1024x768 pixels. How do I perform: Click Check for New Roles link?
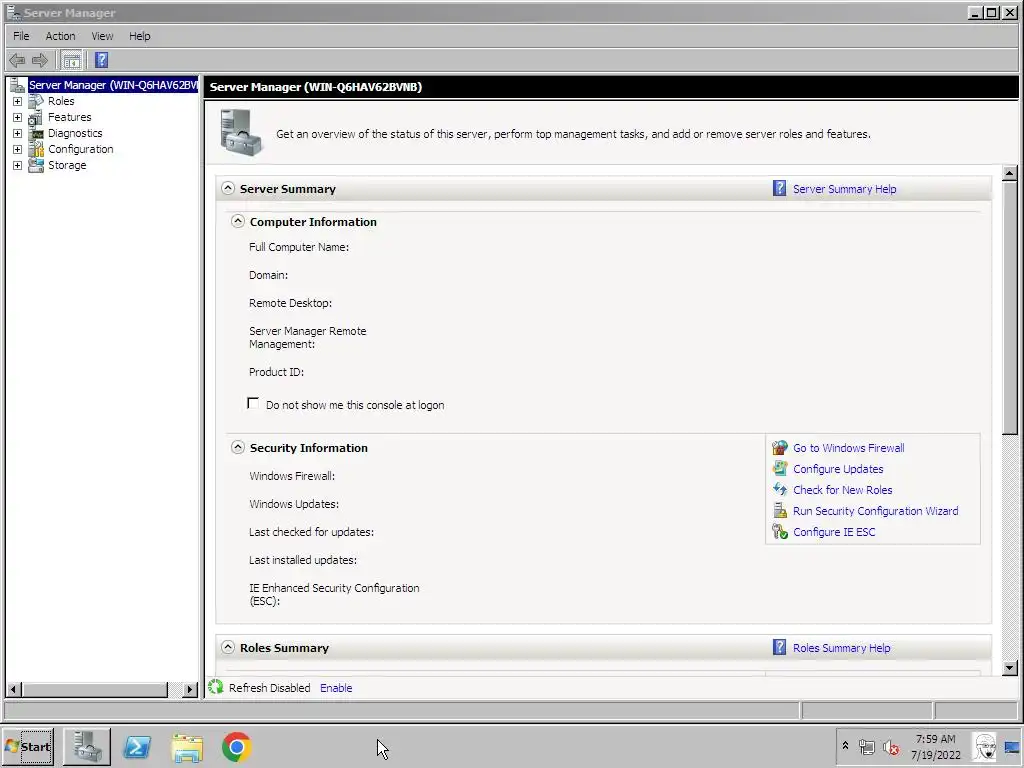pyautogui.click(x=842, y=490)
